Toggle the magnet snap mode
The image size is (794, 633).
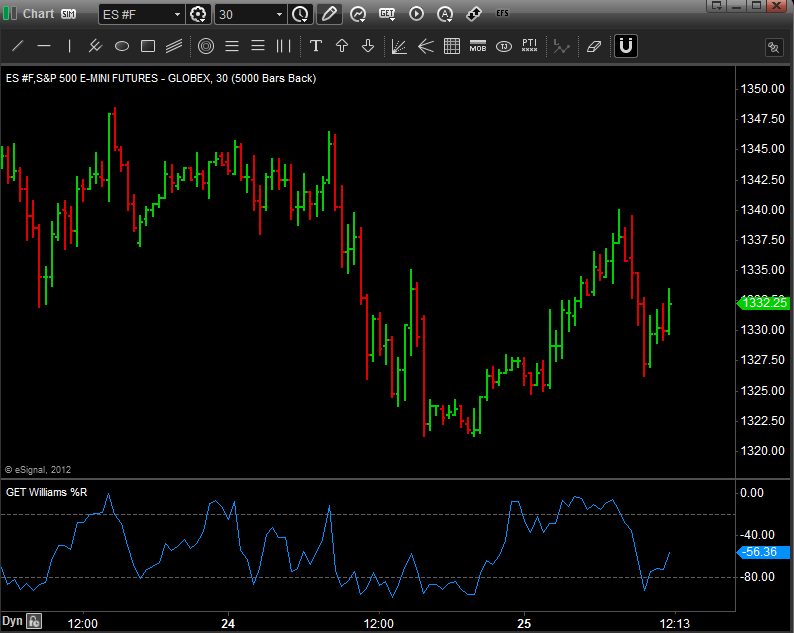(x=626, y=46)
